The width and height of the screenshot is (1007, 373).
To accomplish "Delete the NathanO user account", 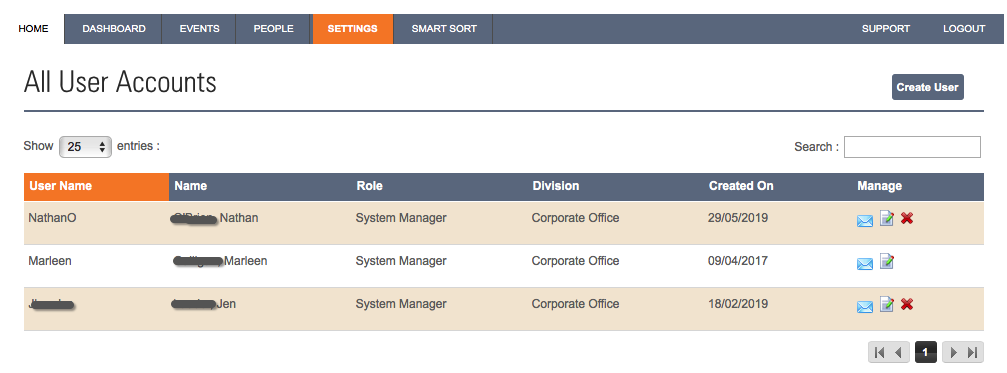I will [x=907, y=218].
